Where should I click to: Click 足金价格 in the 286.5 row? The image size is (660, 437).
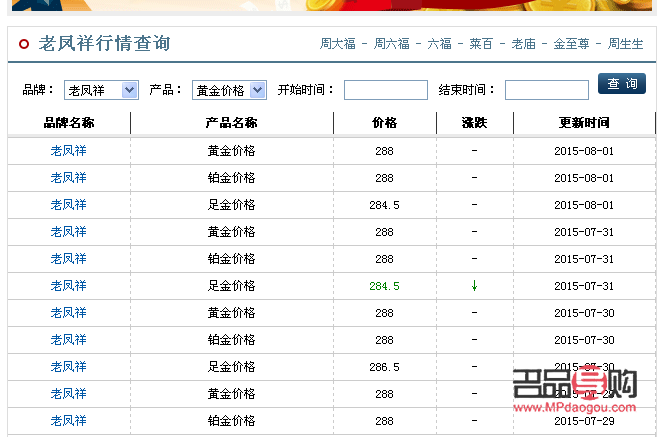coord(232,367)
